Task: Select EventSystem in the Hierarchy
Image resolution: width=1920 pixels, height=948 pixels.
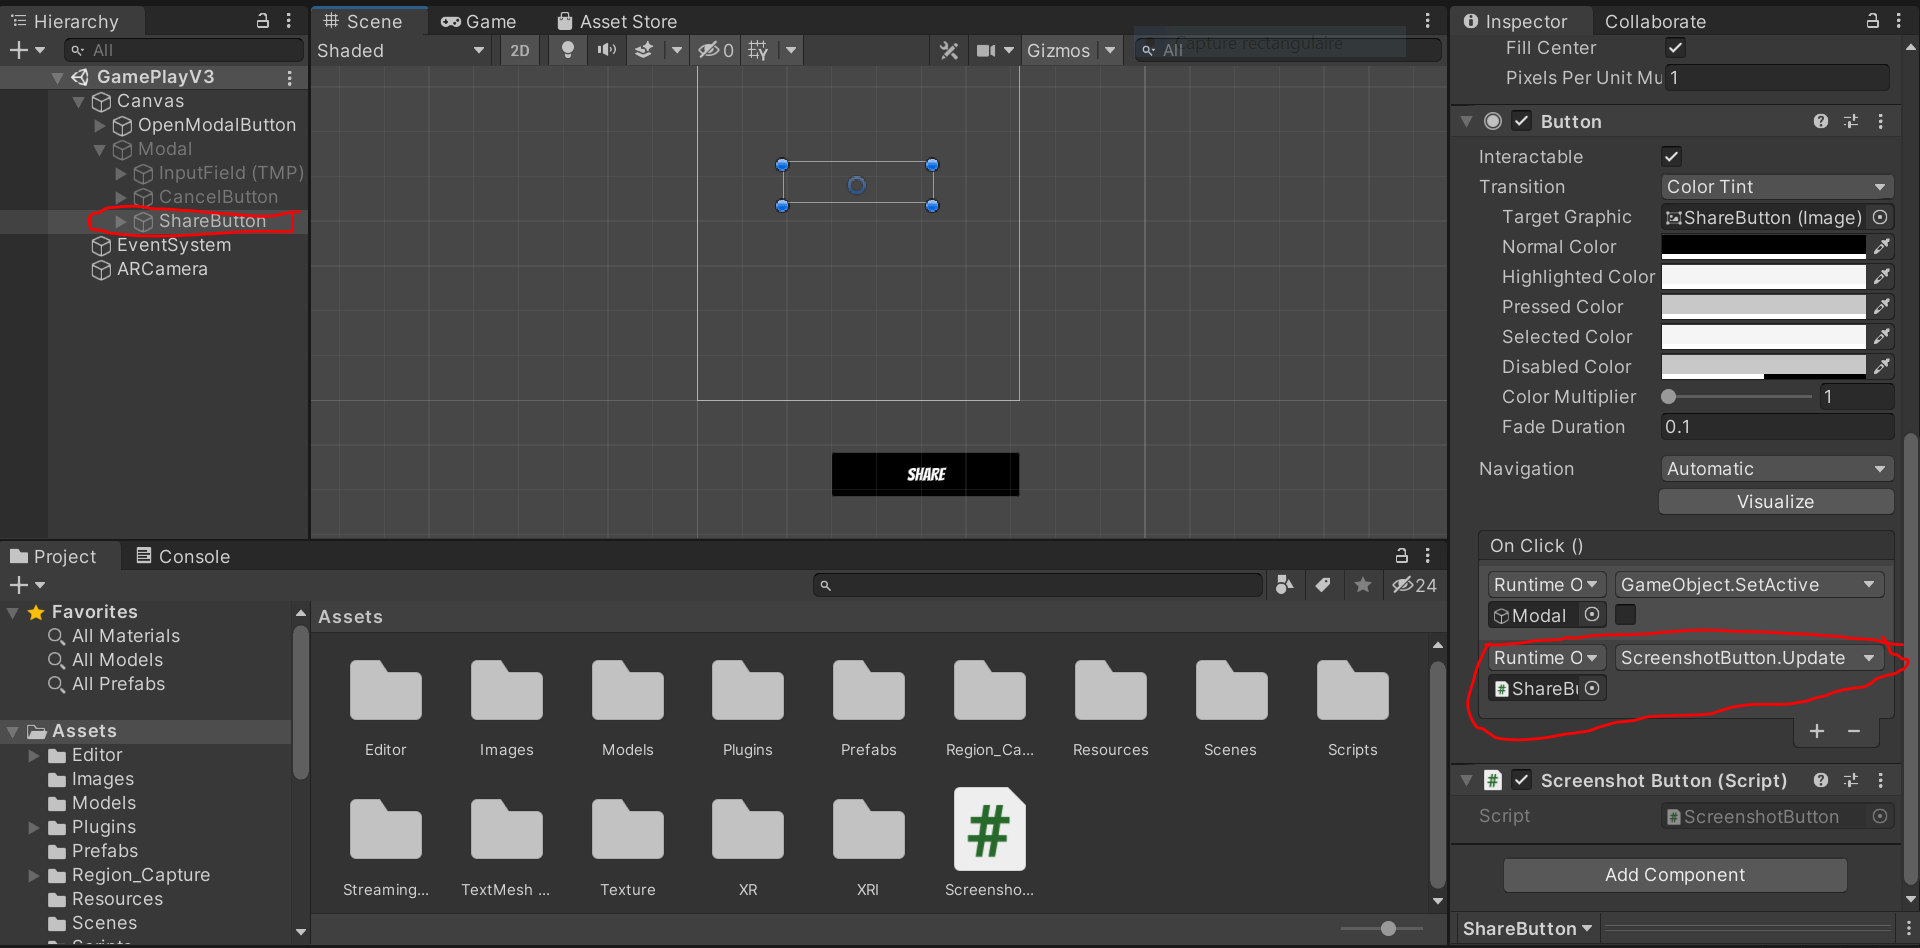Action: pos(173,245)
